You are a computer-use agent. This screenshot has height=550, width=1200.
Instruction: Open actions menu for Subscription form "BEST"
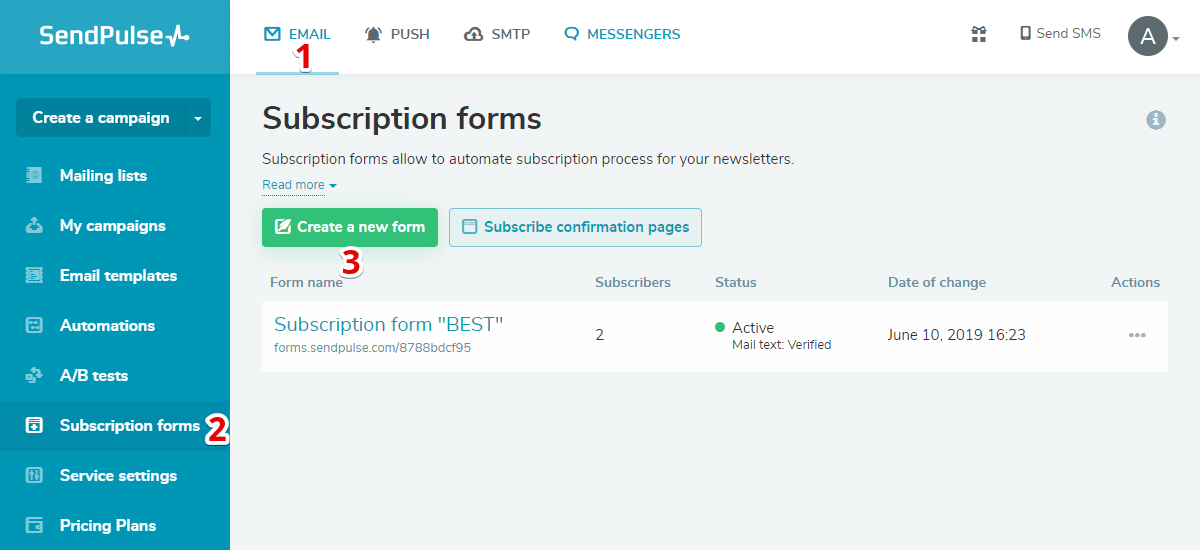pos(1137,335)
